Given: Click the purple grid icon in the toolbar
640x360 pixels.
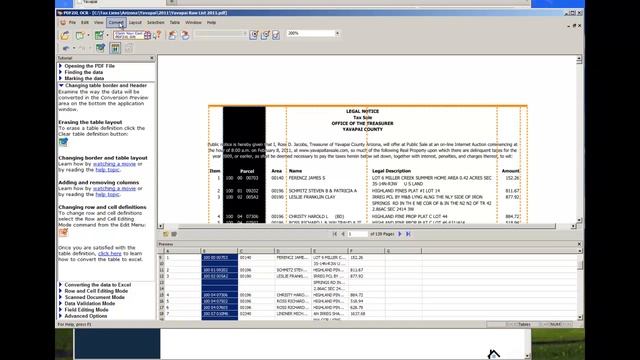Looking at the screenshot, I should click(148, 36).
